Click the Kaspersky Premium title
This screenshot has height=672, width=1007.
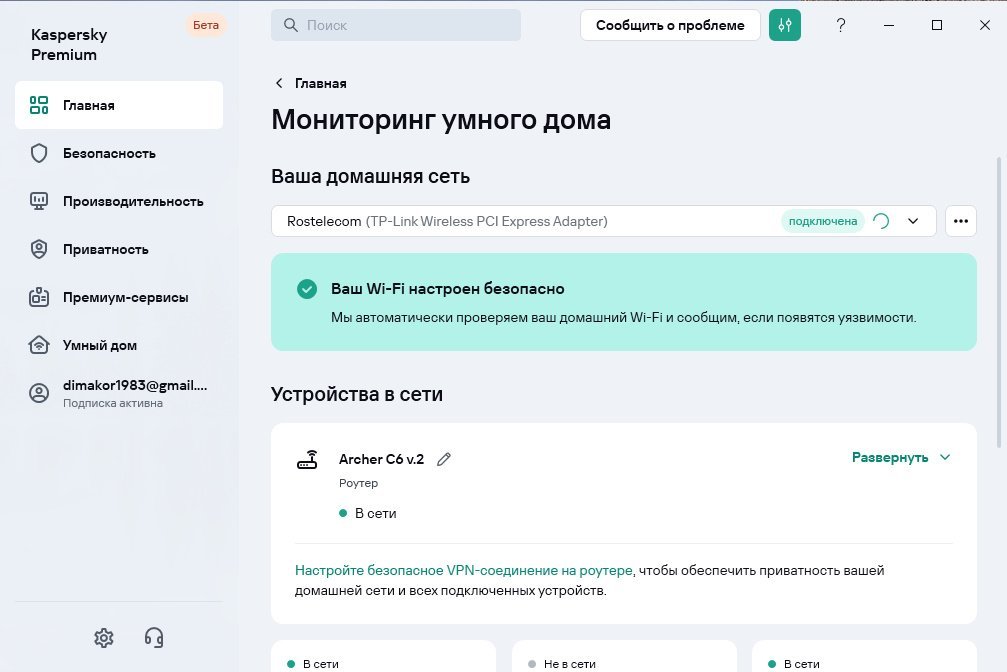(x=69, y=44)
